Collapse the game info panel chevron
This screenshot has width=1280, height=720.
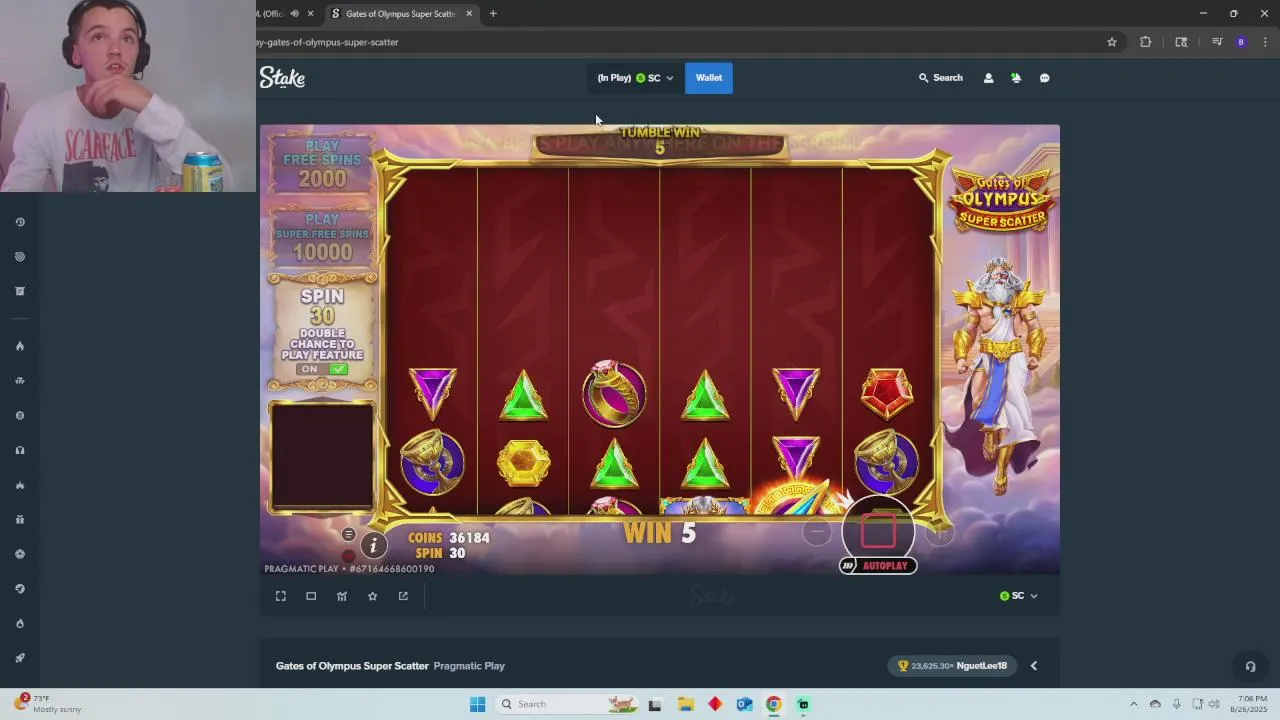point(1034,666)
